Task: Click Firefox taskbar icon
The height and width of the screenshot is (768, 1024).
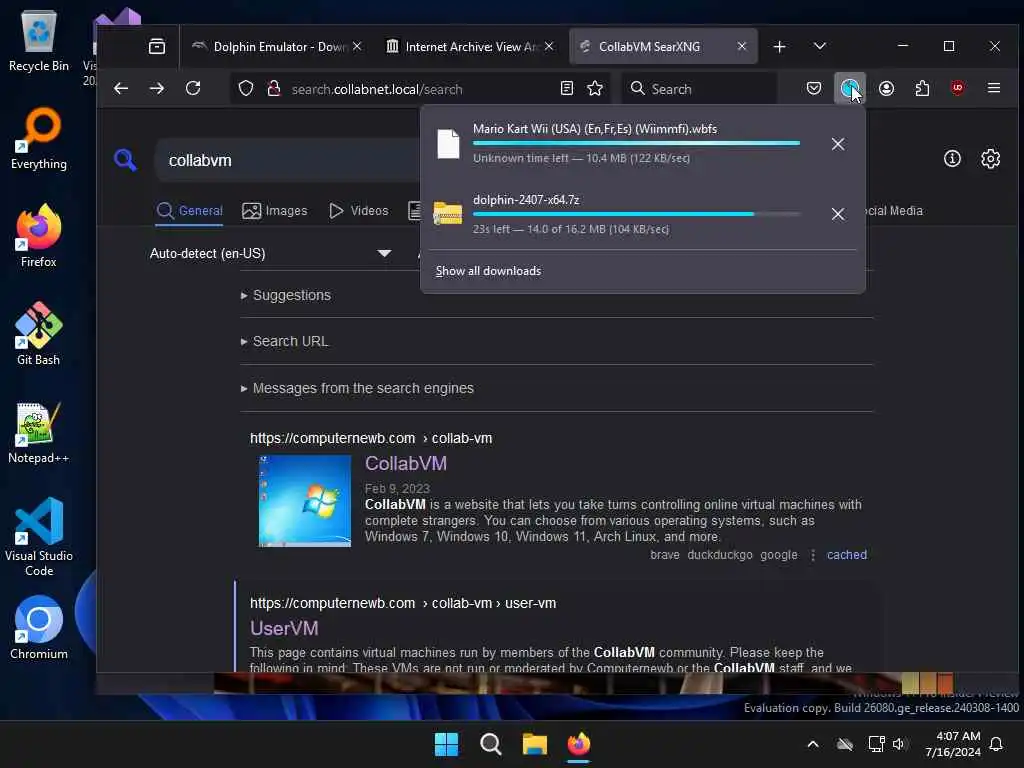Action: [579, 744]
